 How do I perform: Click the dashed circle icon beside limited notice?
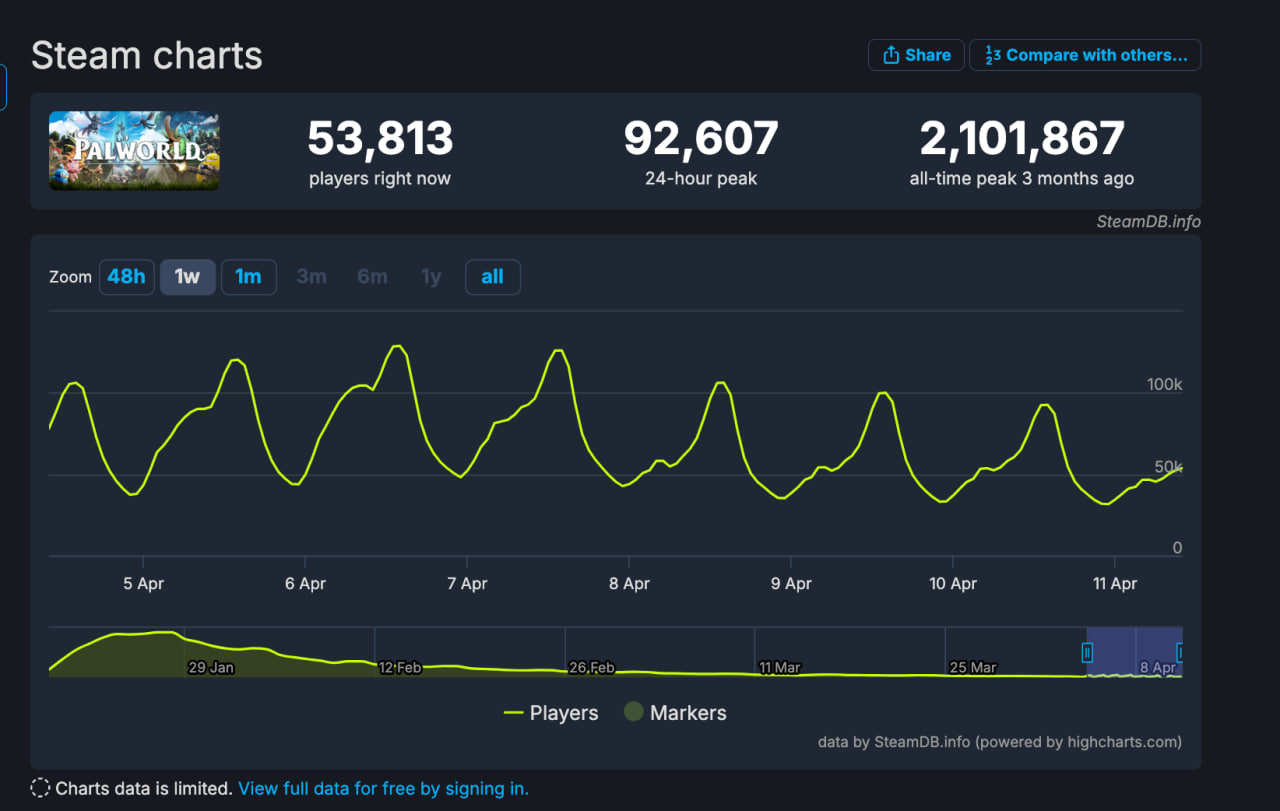40,788
